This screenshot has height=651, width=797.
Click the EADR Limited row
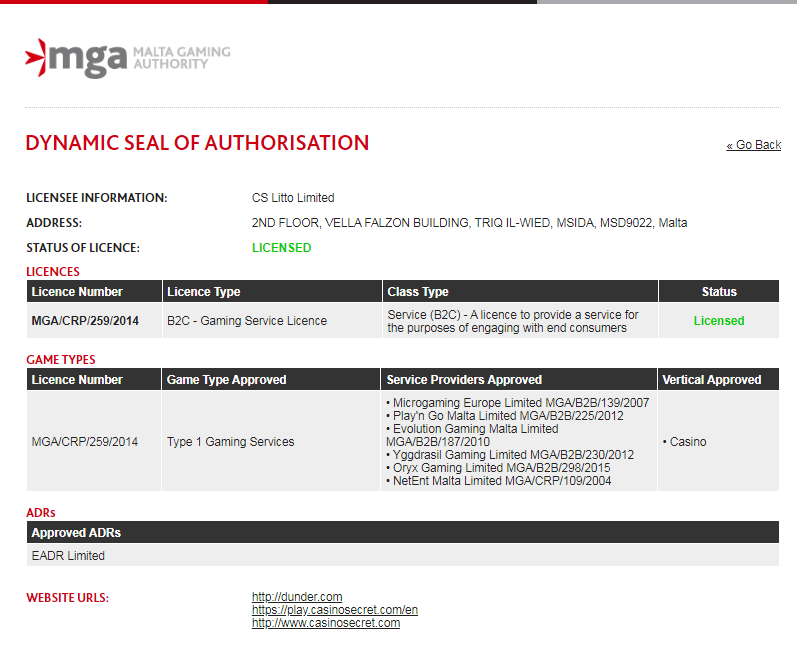(403, 555)
